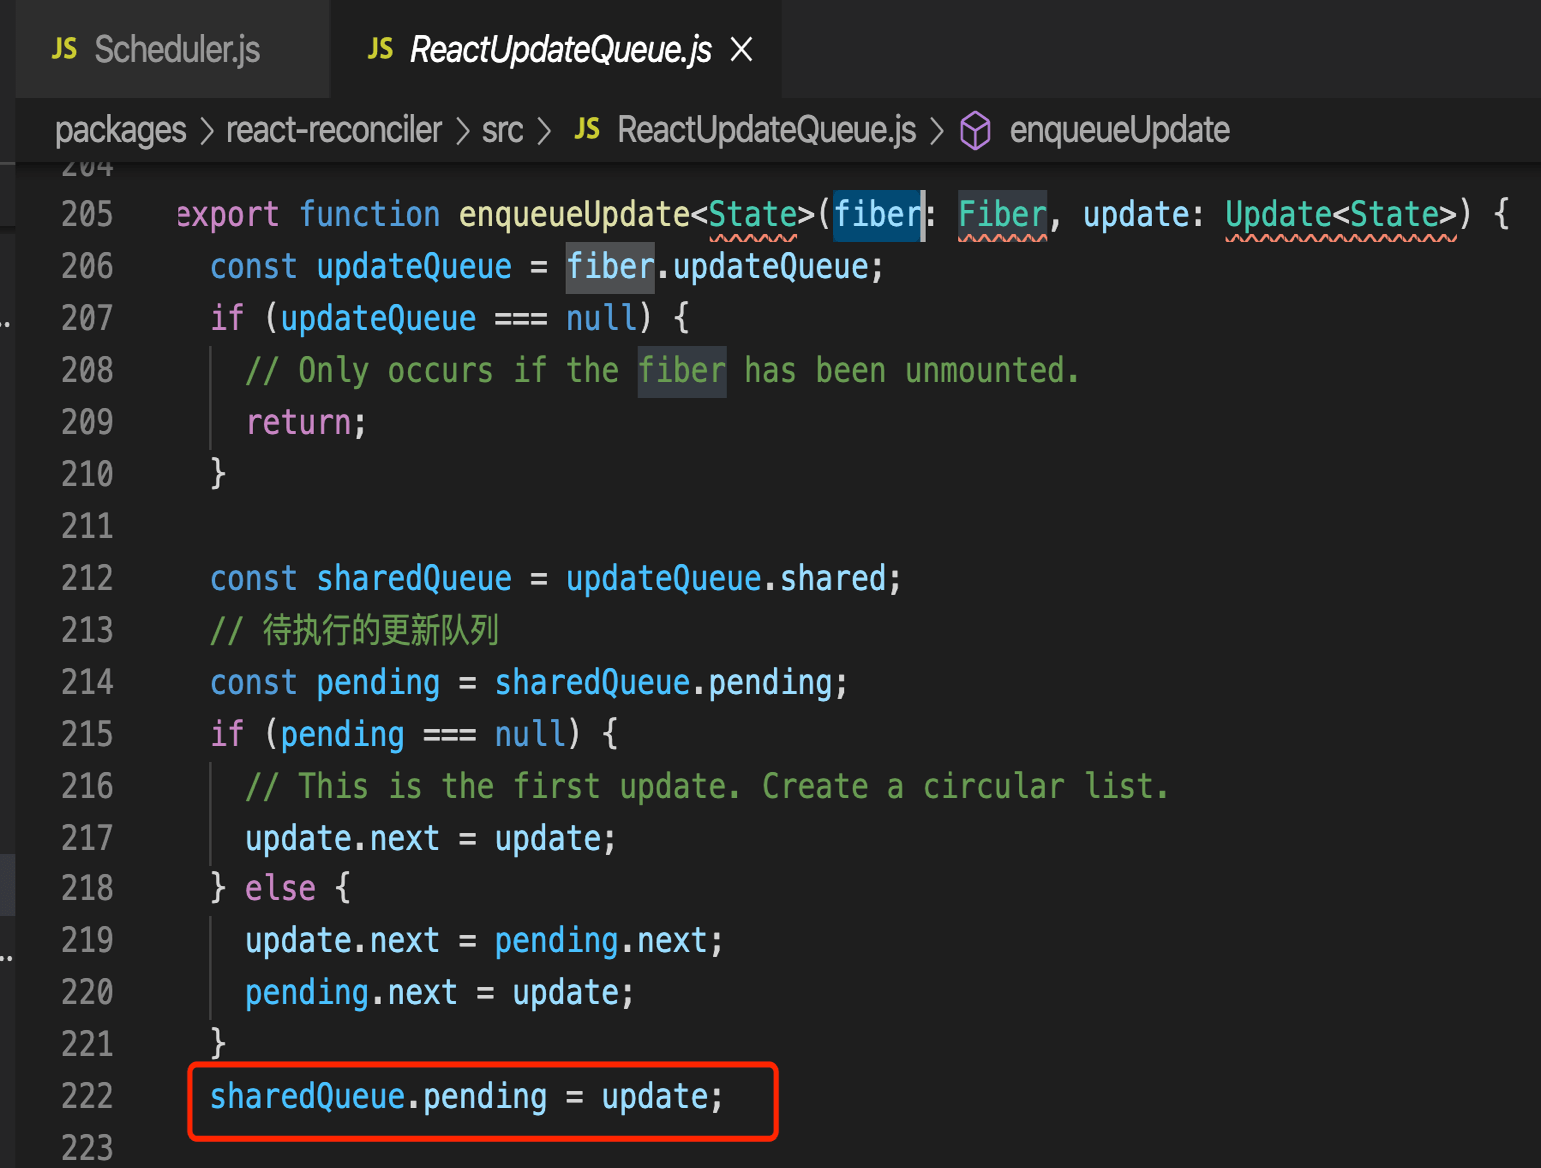Close the ReactUpdateQueue.js tab
Viewport: 1541px width, 1168px height.
coord(741,49)
